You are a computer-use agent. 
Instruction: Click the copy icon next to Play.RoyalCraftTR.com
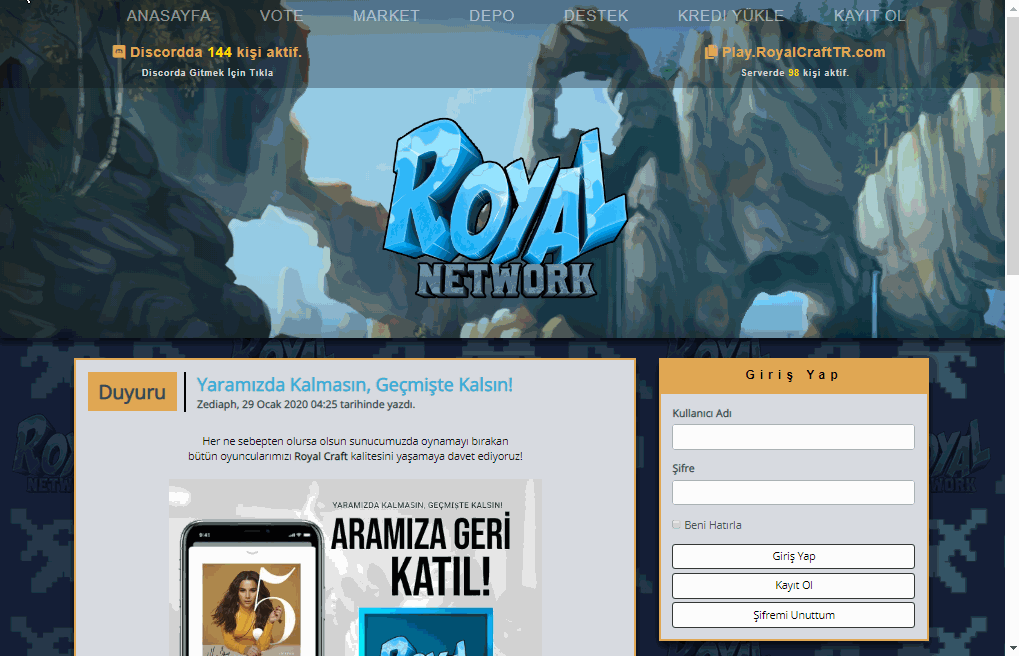711,52
